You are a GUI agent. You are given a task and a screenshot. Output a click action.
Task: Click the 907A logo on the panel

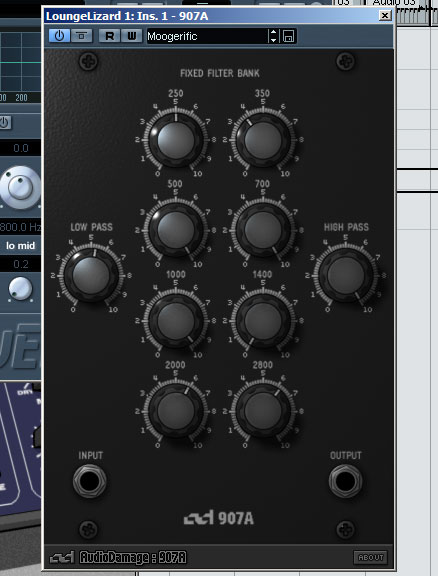(x=219, y=518)
